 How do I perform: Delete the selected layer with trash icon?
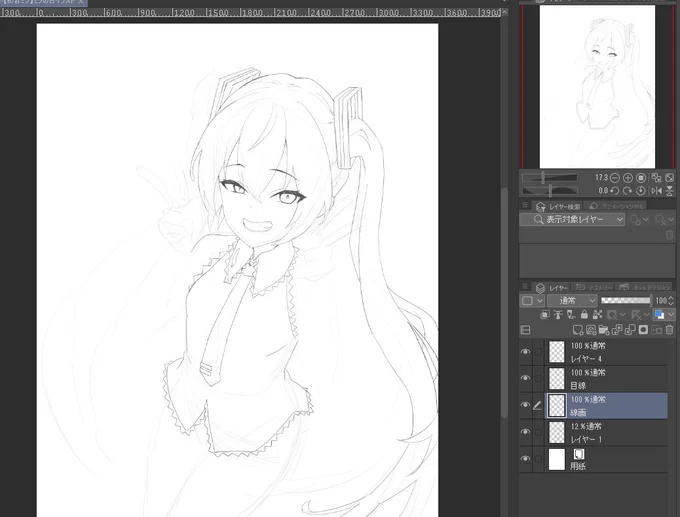click(x=670, y=330)
